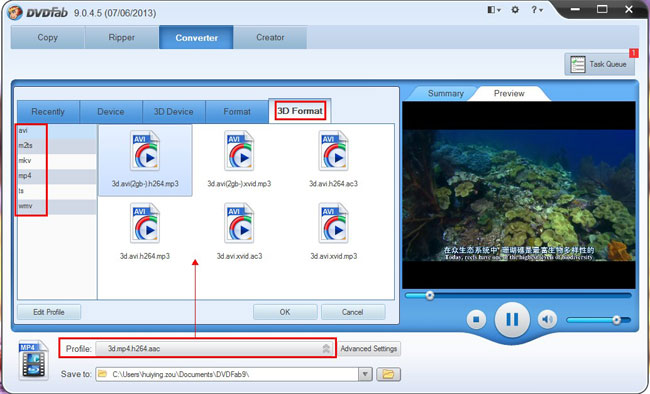Screen dimensions: 650x394
Task: Switch to the Creator tab
Action: pos(270,37)
